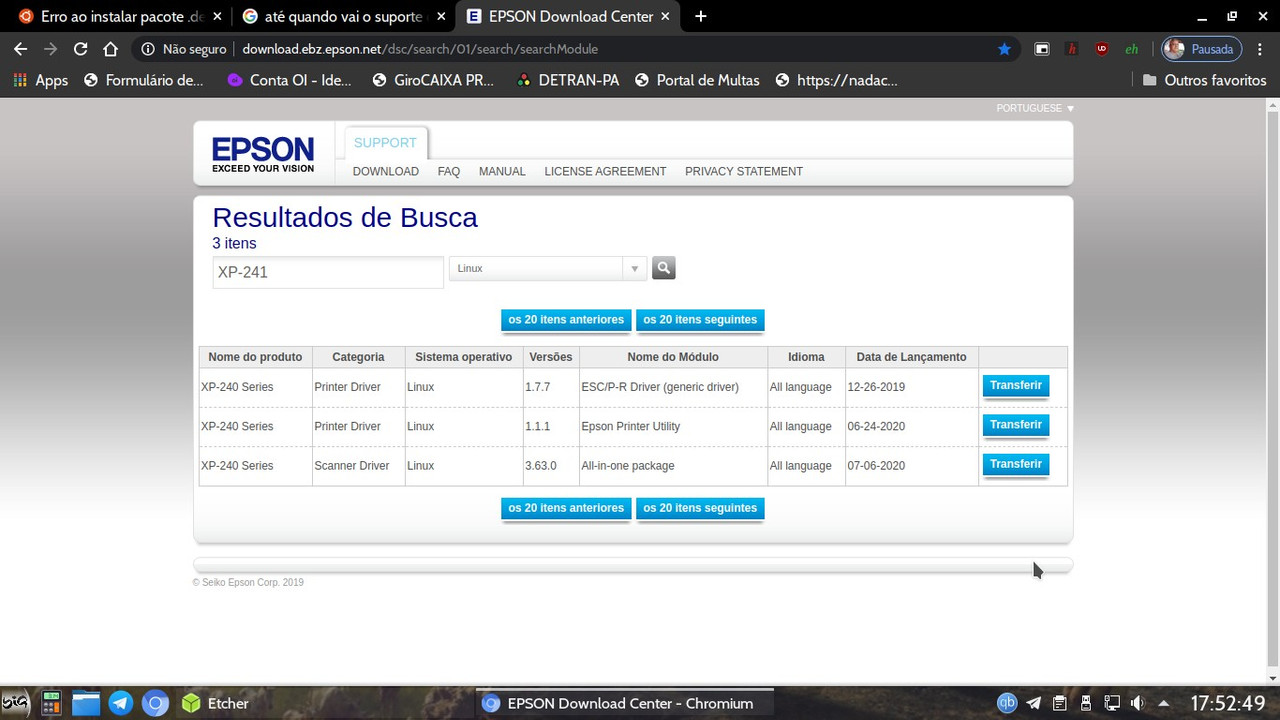Image resolution: width=1280 pixels, height=720 pixels.
Task: Close the EPSON Download Center tab
Action: [665, 16]
